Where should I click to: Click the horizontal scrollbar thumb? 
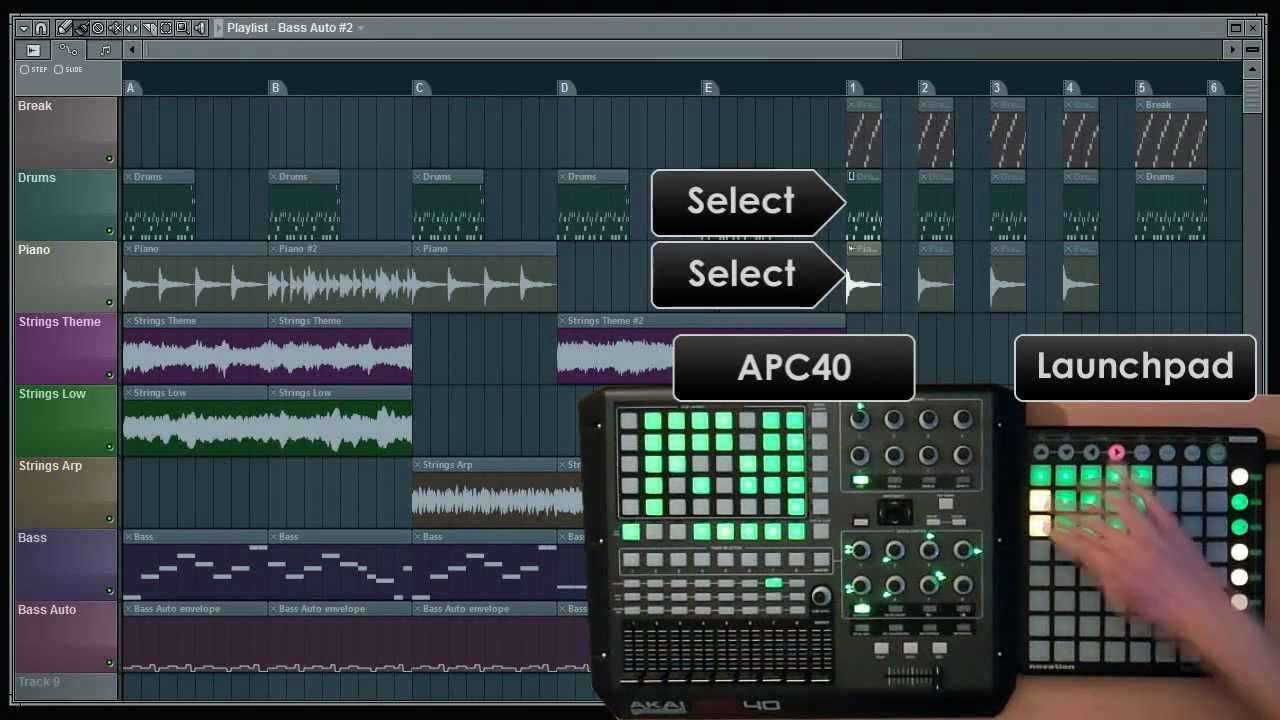coord(522,50)
